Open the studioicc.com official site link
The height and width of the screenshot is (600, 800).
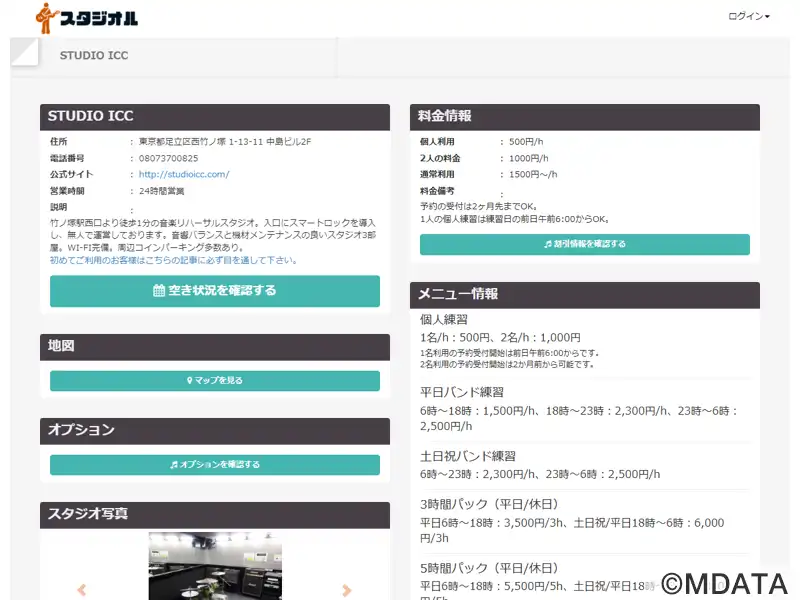coord(184,174)
